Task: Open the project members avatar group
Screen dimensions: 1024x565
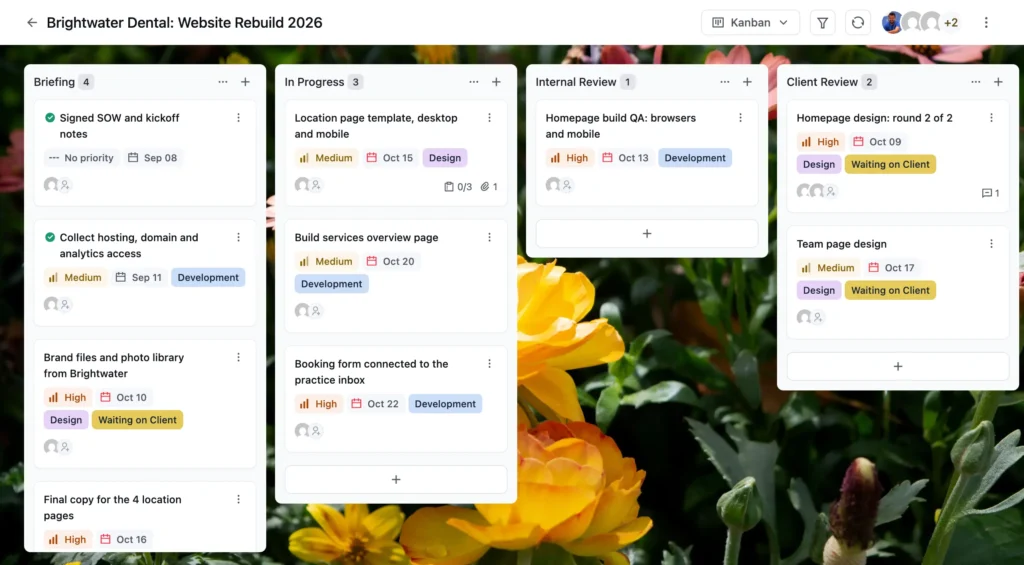Action: point(920,23)
